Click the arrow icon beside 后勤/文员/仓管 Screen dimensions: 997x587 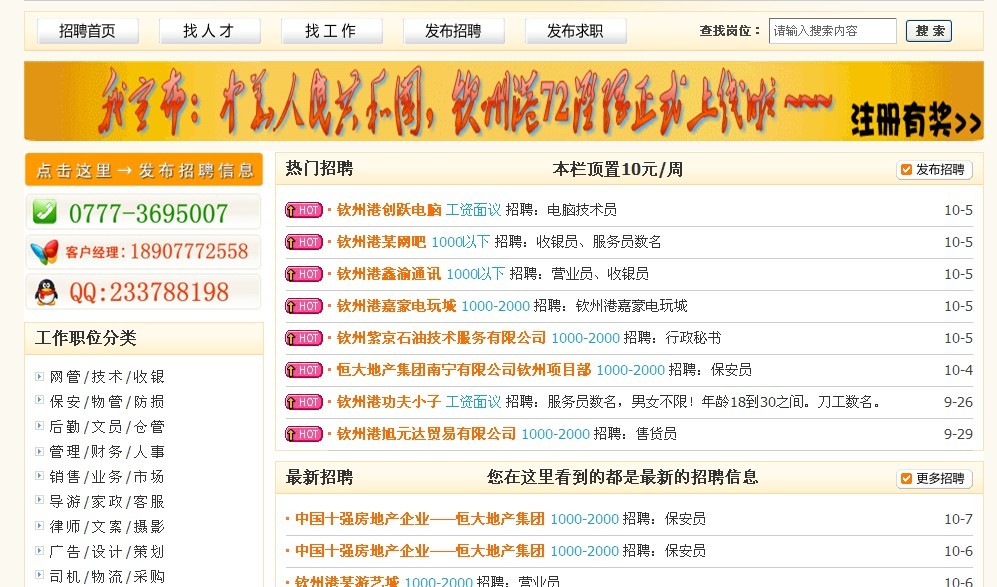coord(39,426)
